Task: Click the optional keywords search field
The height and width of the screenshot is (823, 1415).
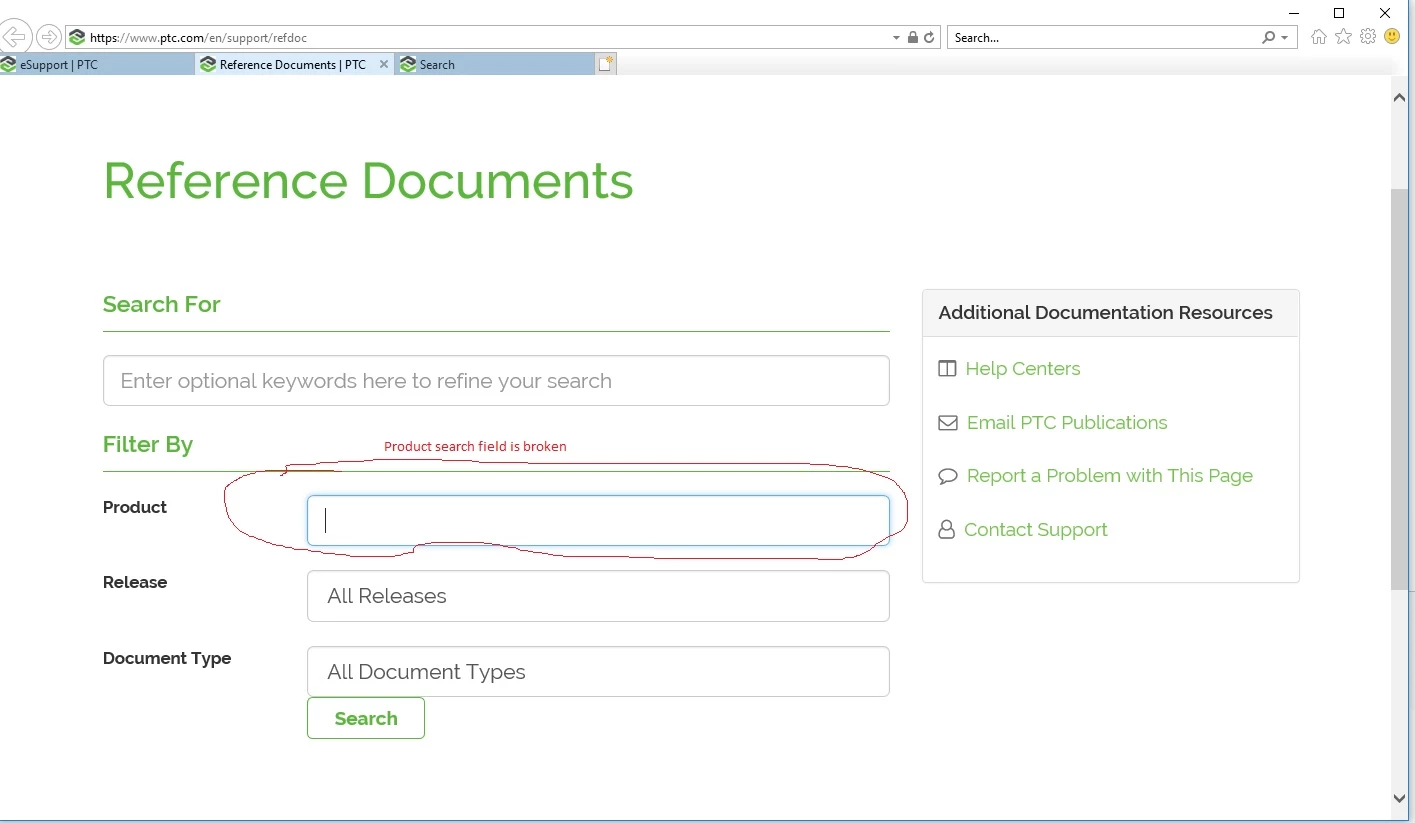Action: [x=496, y=380]
